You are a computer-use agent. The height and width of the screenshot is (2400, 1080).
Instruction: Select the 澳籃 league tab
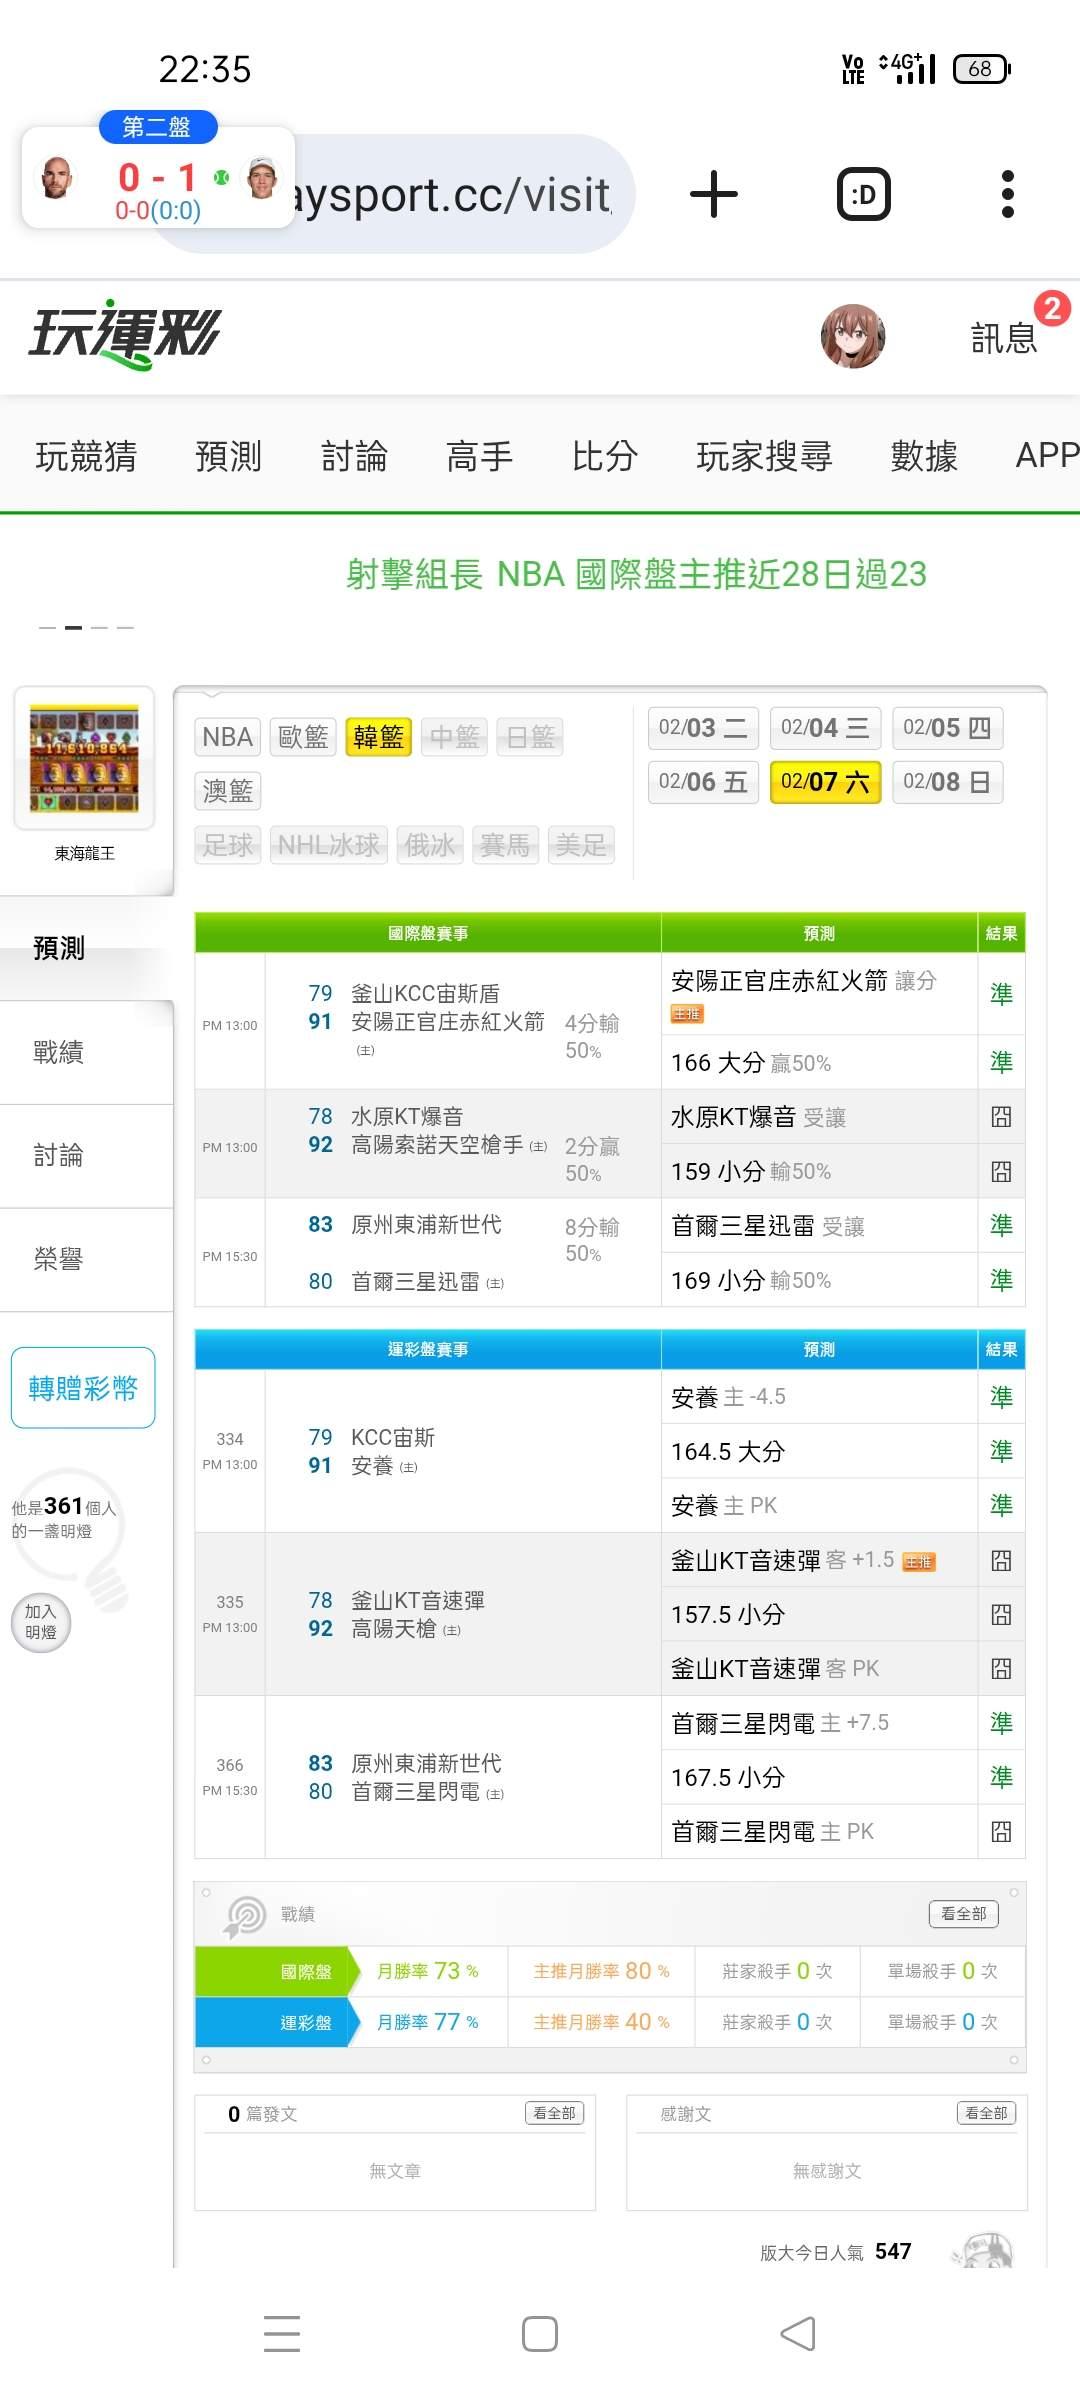227,791
